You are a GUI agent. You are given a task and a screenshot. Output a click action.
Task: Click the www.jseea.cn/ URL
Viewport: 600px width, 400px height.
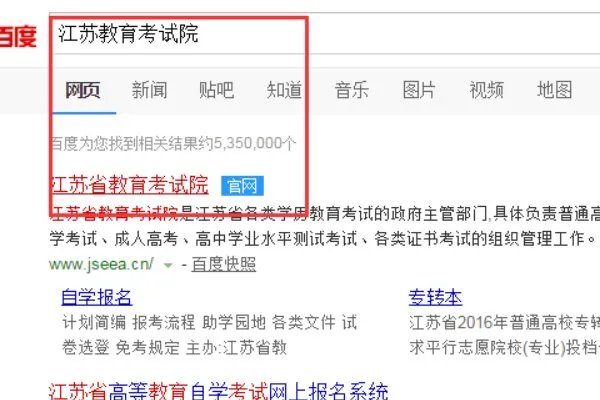pyautogui.click(x=101, y=264)
